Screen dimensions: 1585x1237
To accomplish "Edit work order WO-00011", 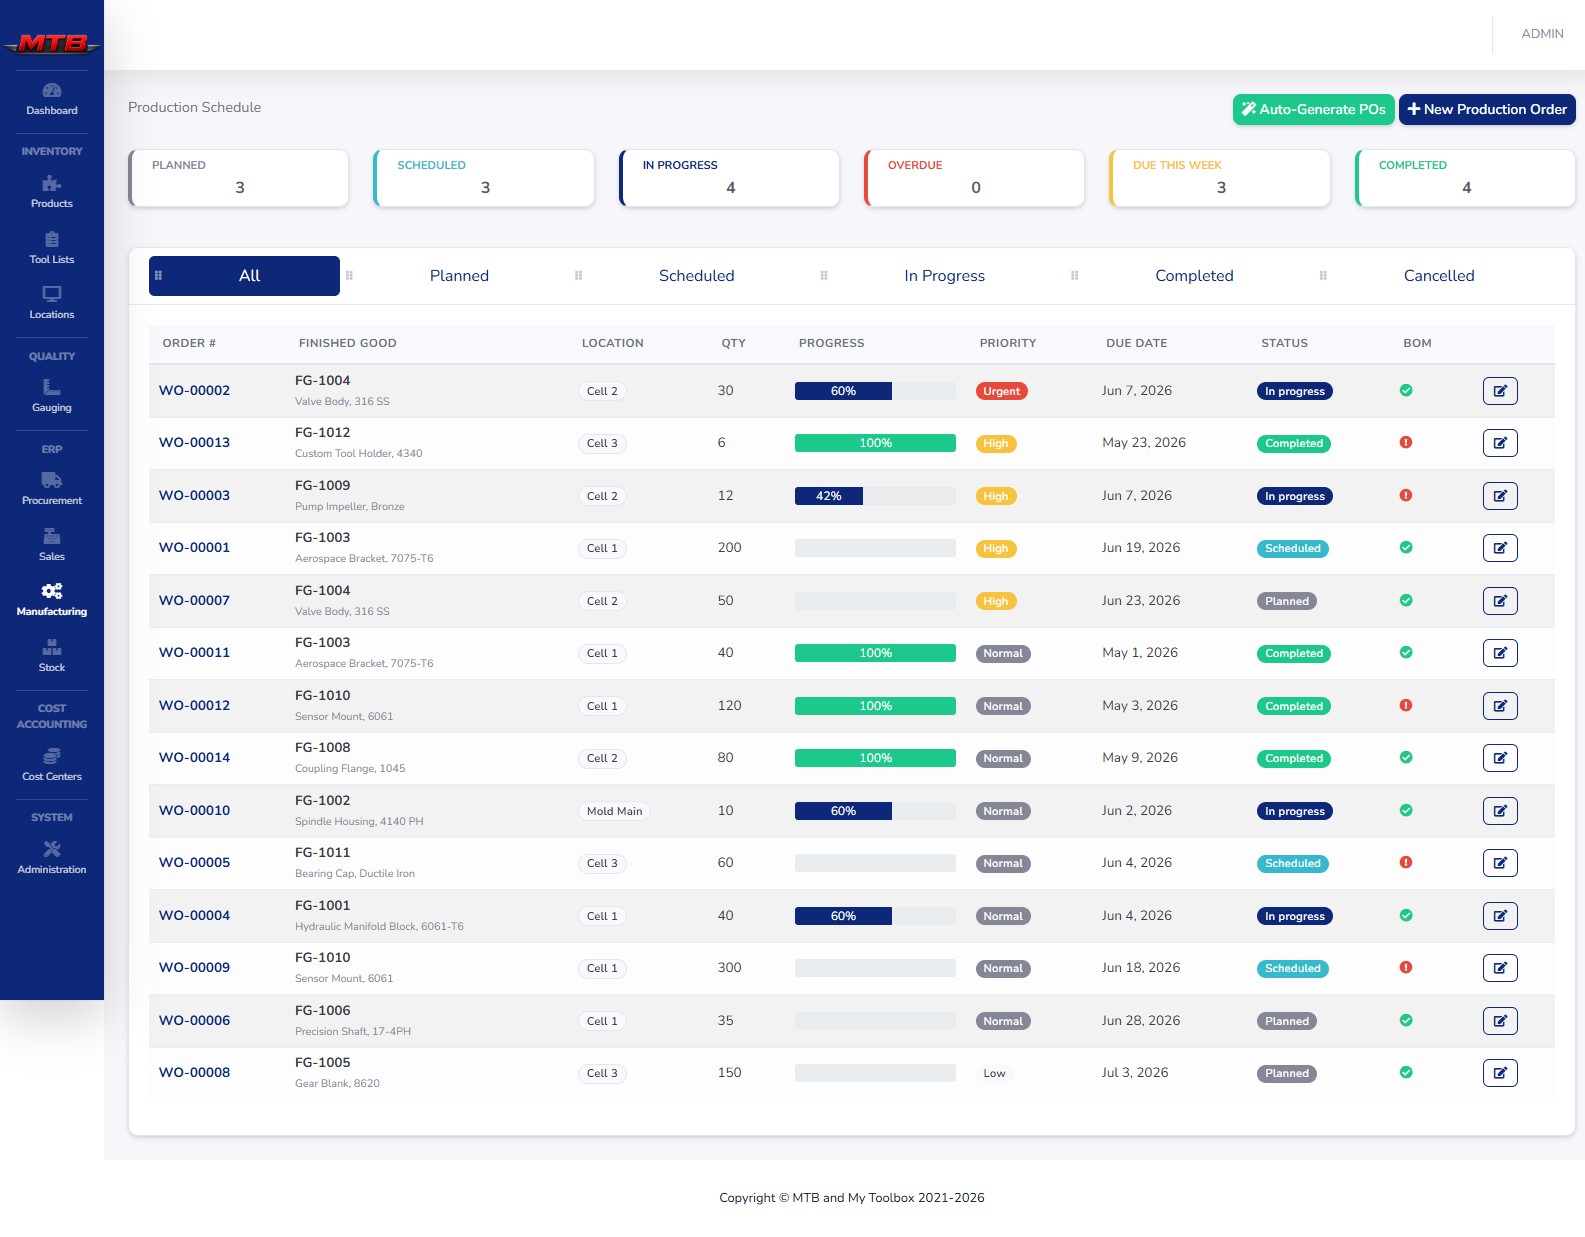I will click(x=1500, y=653).
